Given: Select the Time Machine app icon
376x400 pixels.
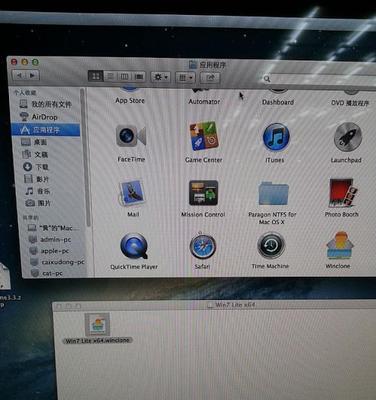Looking at the screenshot, I should (271, 246).
